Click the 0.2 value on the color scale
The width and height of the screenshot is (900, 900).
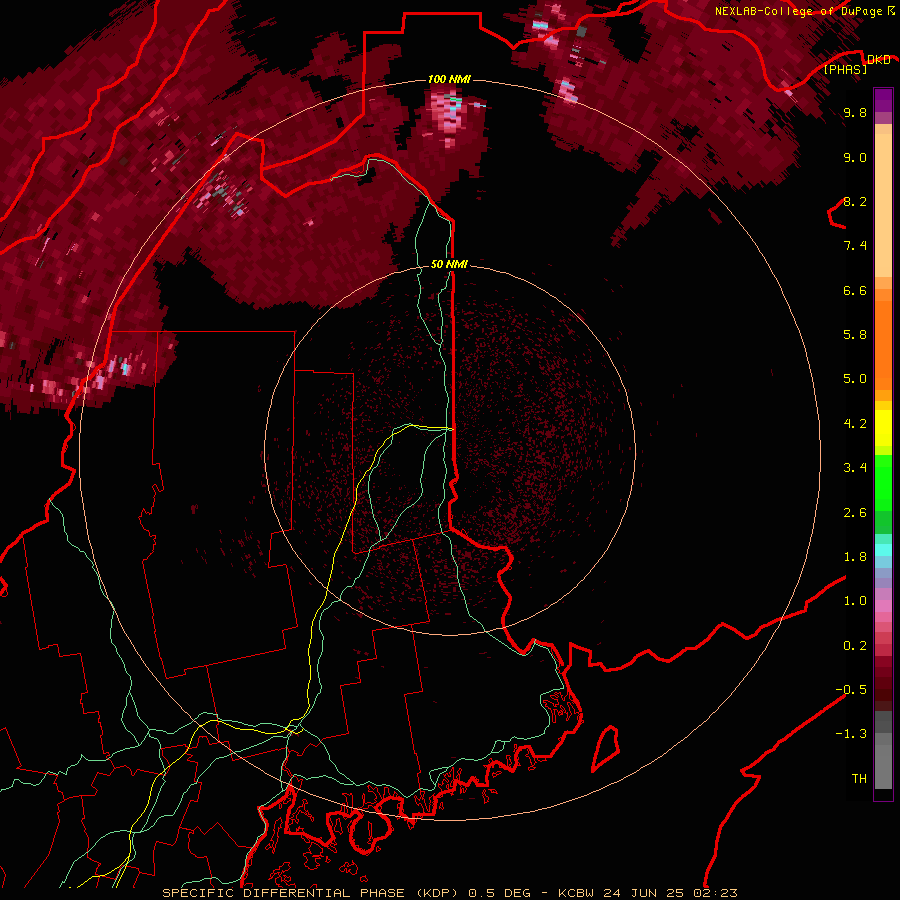coord(855,646)
